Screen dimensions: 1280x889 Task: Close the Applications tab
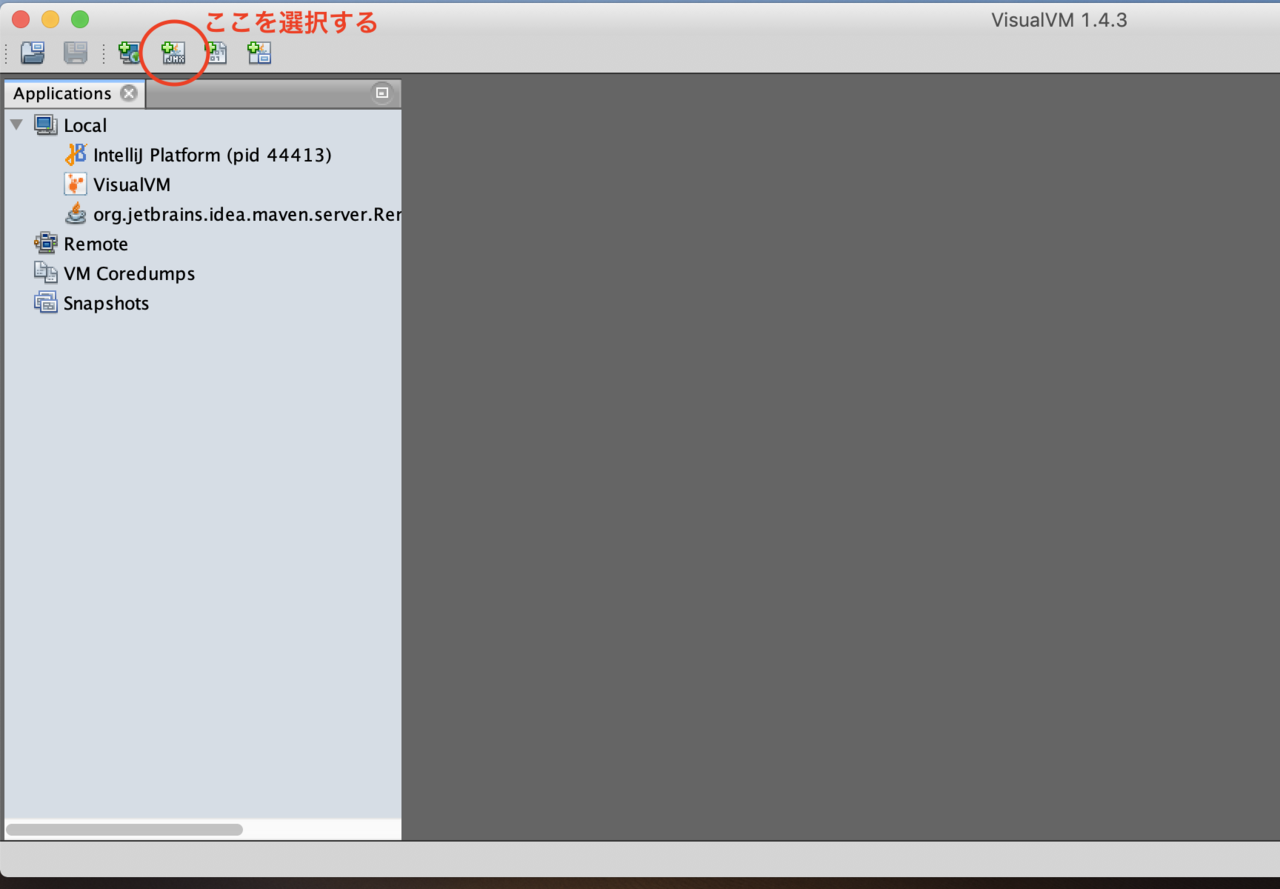129,94
